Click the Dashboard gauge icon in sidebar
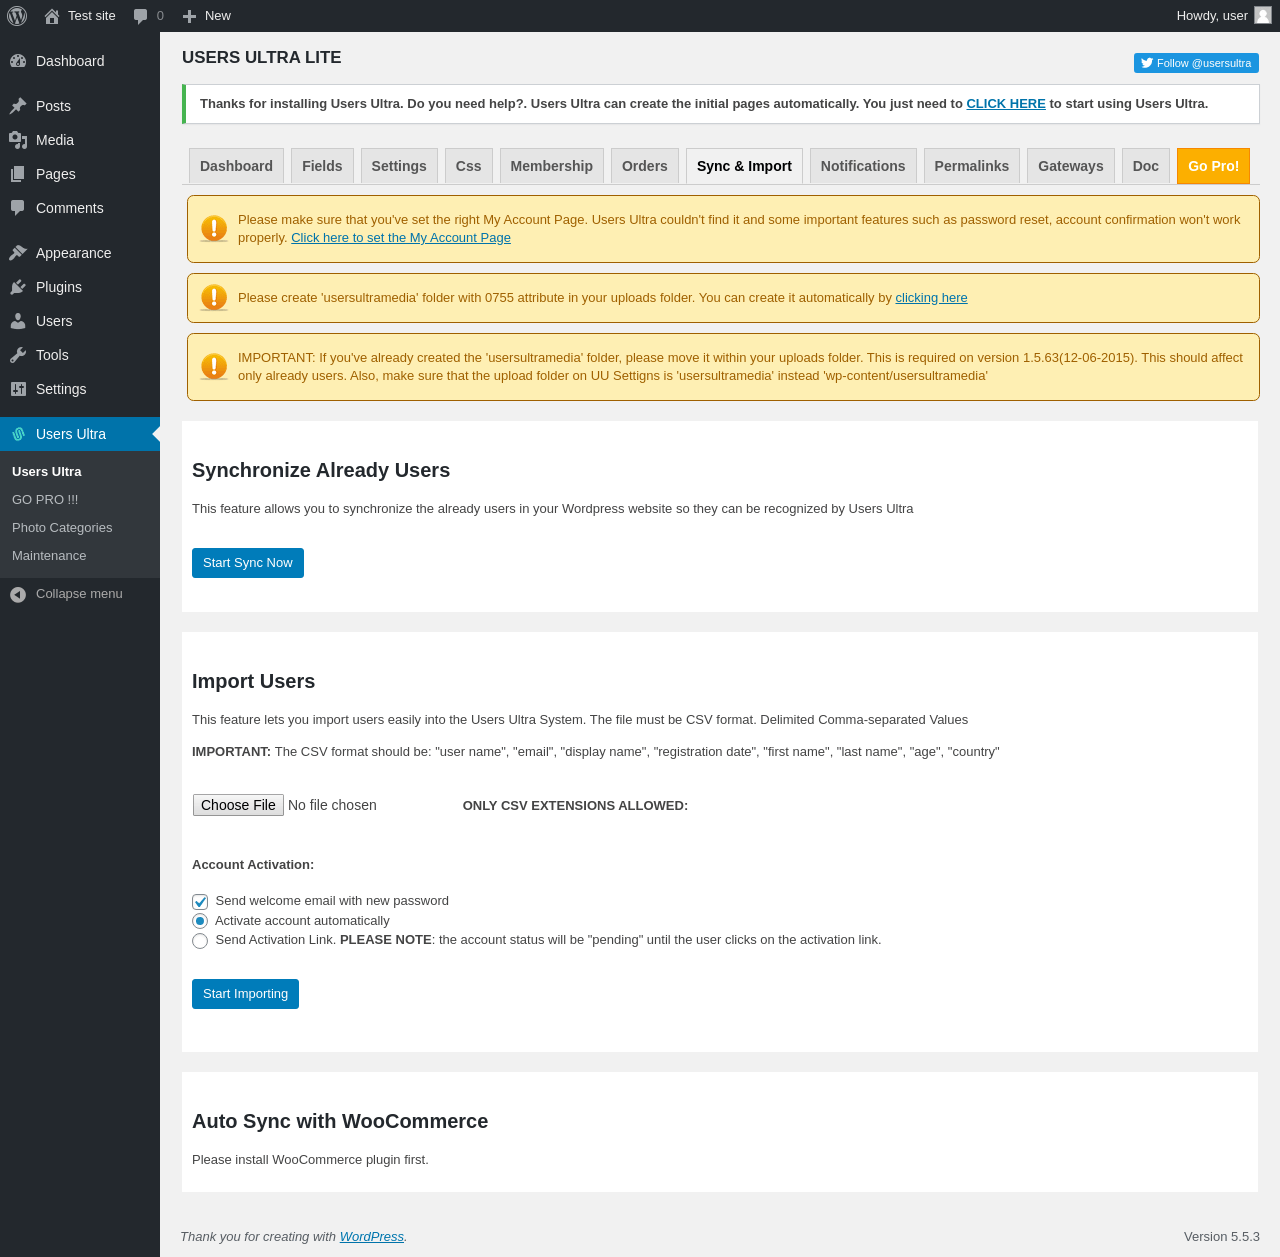This screenshot has height=1257, width=1280. [x=18, y=61]
